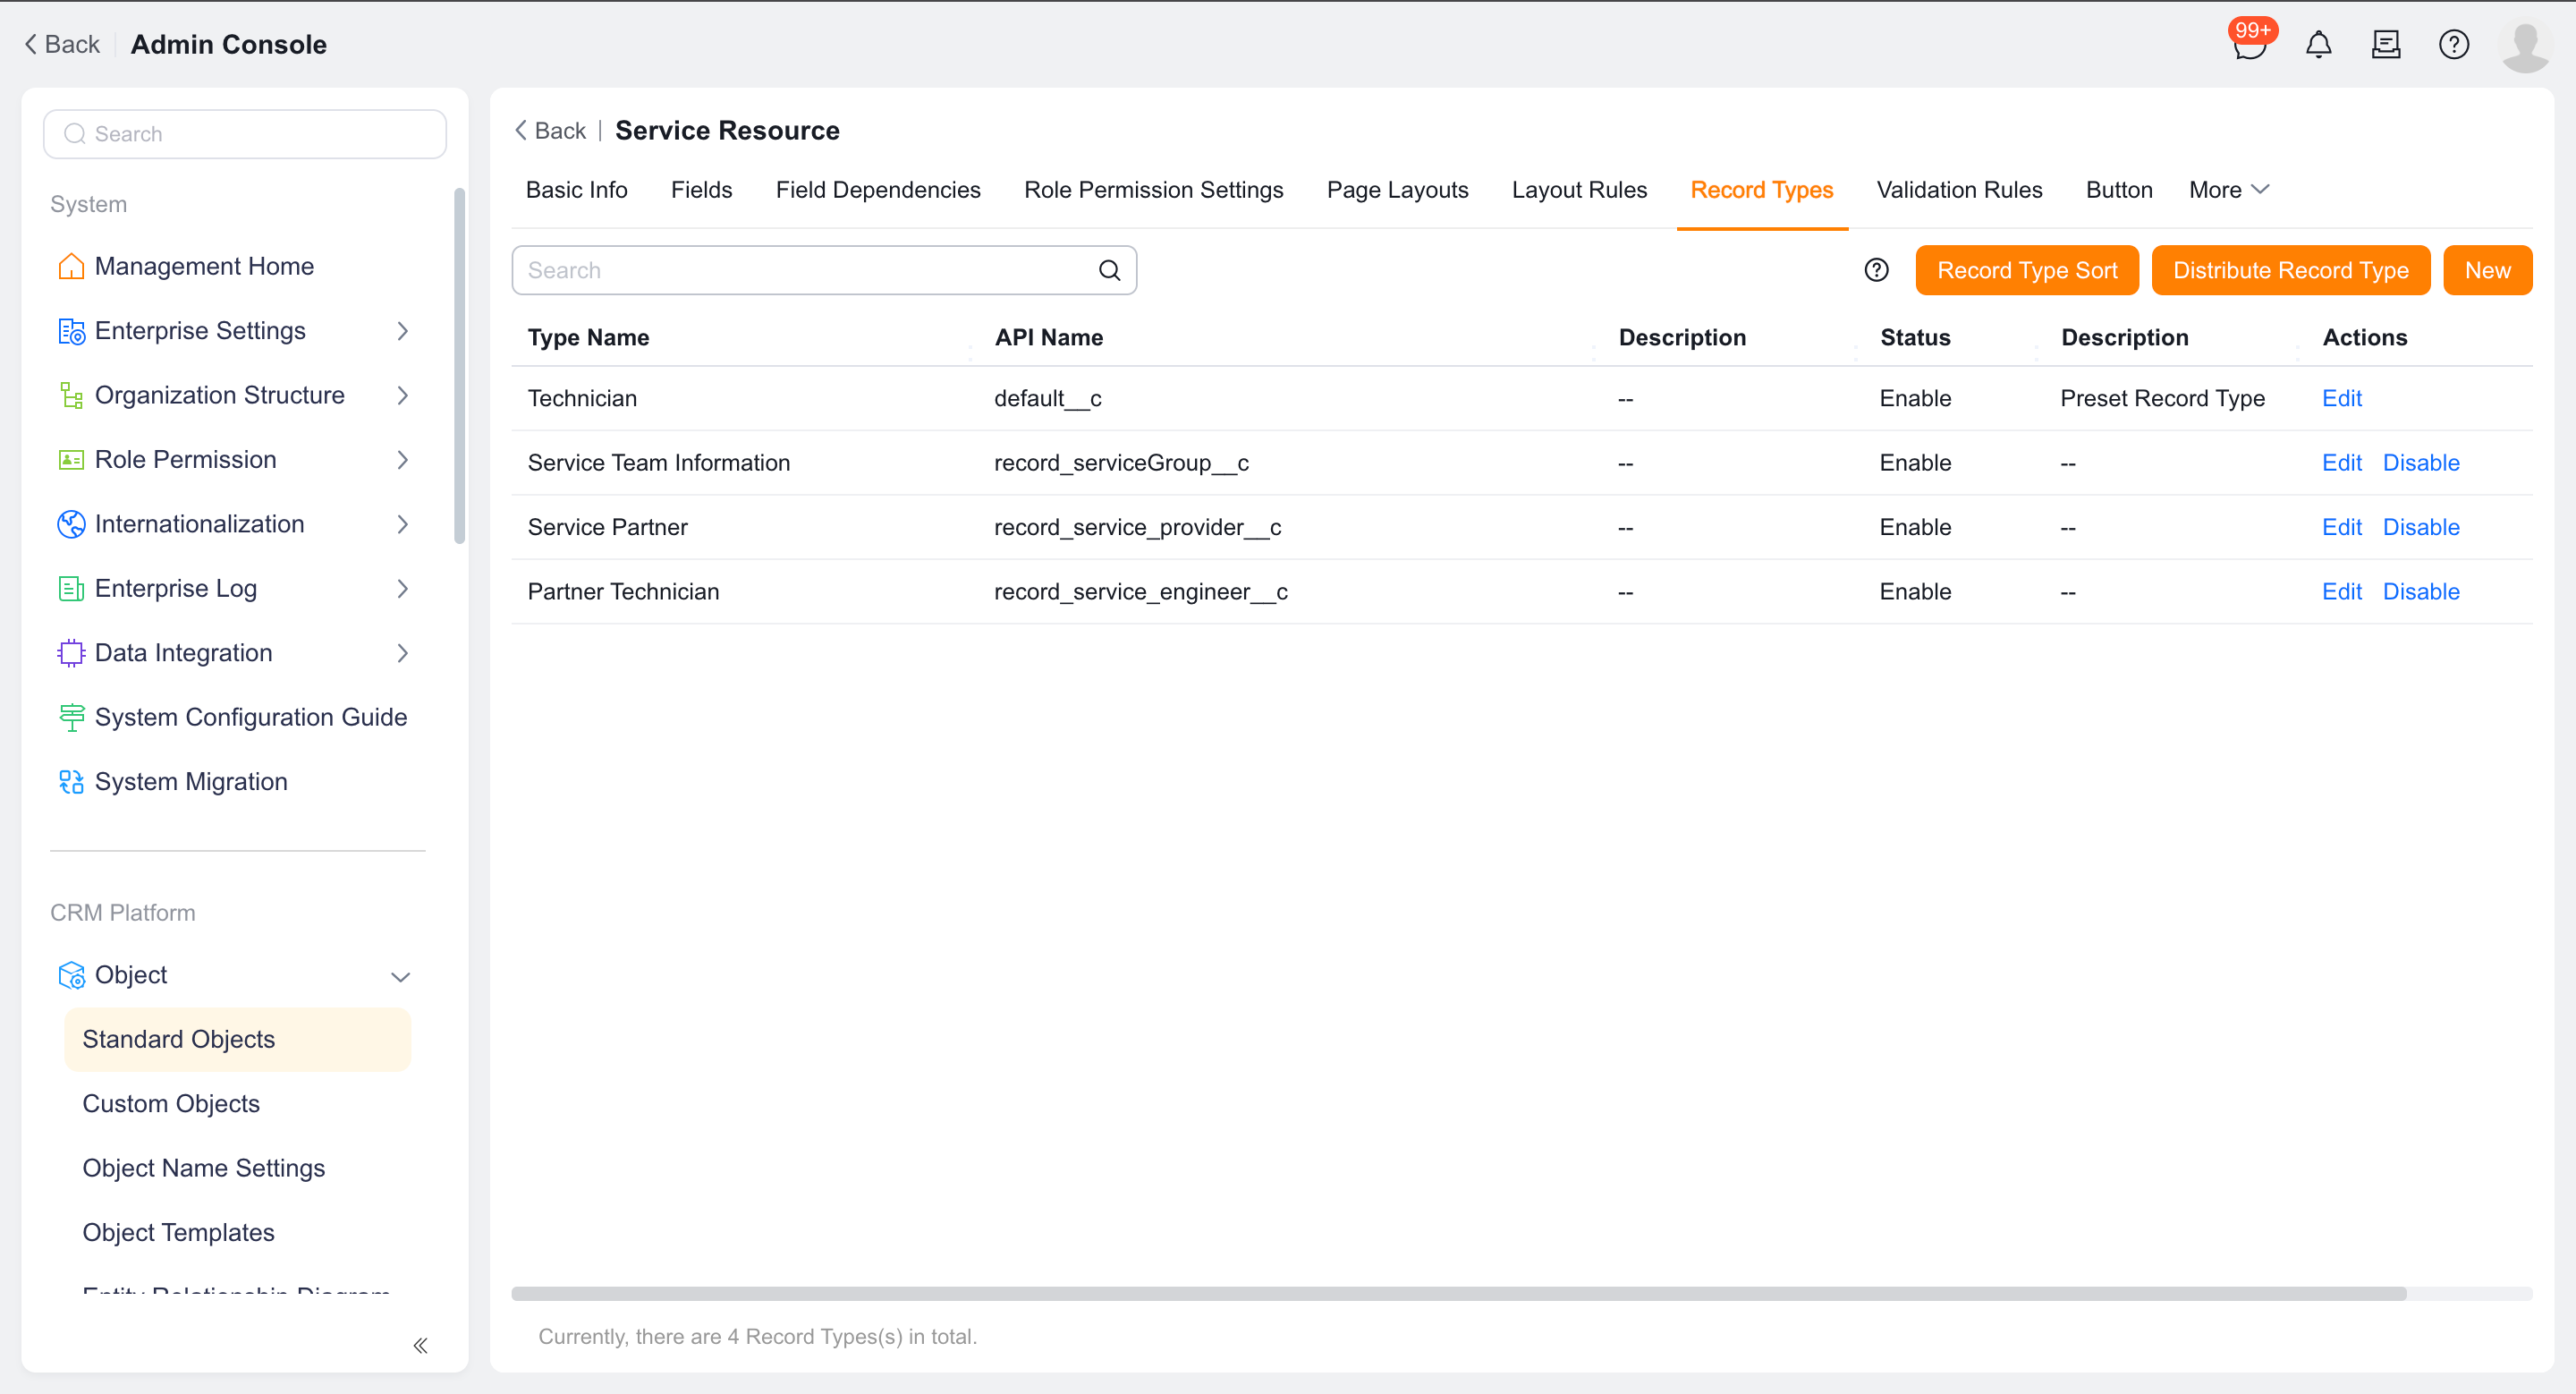Open the Layout Rules tab
The height and width of the screenshot is (1394, 2576).
click(1579, 190)
